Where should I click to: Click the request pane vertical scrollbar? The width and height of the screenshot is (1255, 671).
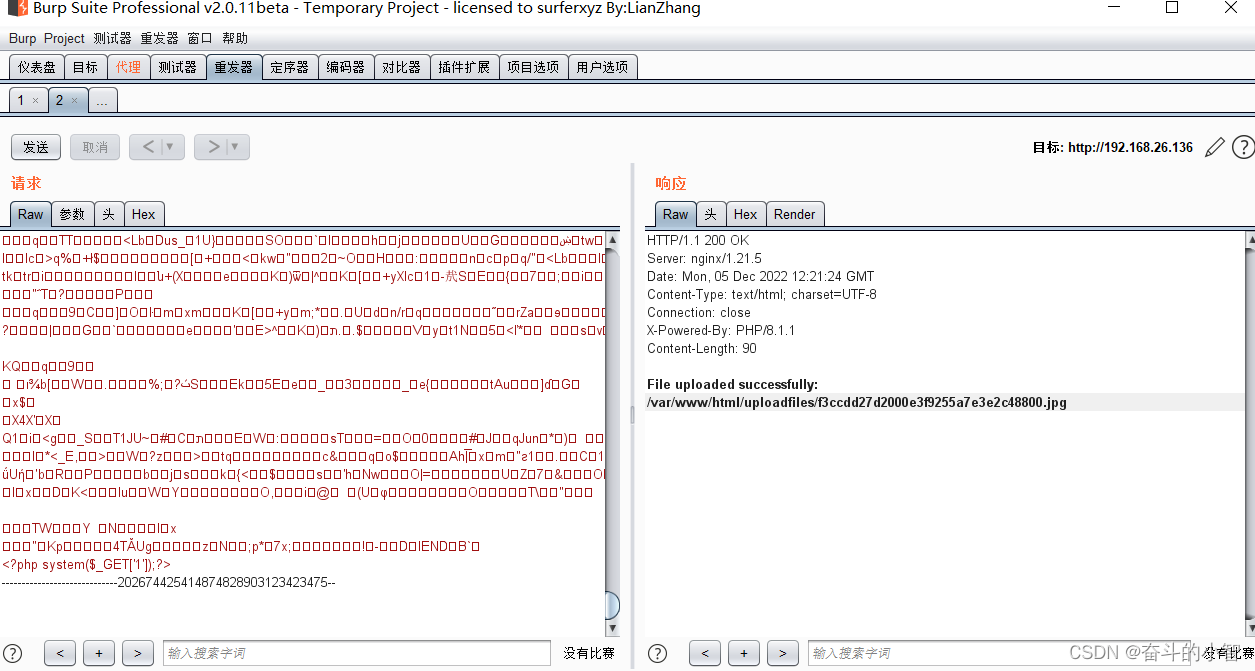click(612, 435)
